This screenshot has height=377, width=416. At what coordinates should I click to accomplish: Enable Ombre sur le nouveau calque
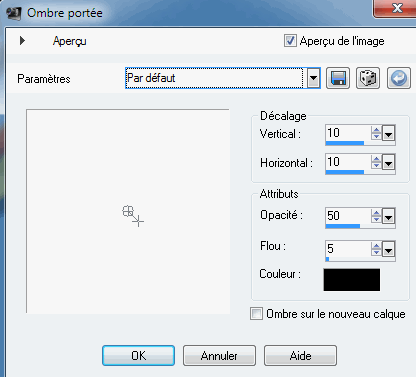(x=256, y=314)
